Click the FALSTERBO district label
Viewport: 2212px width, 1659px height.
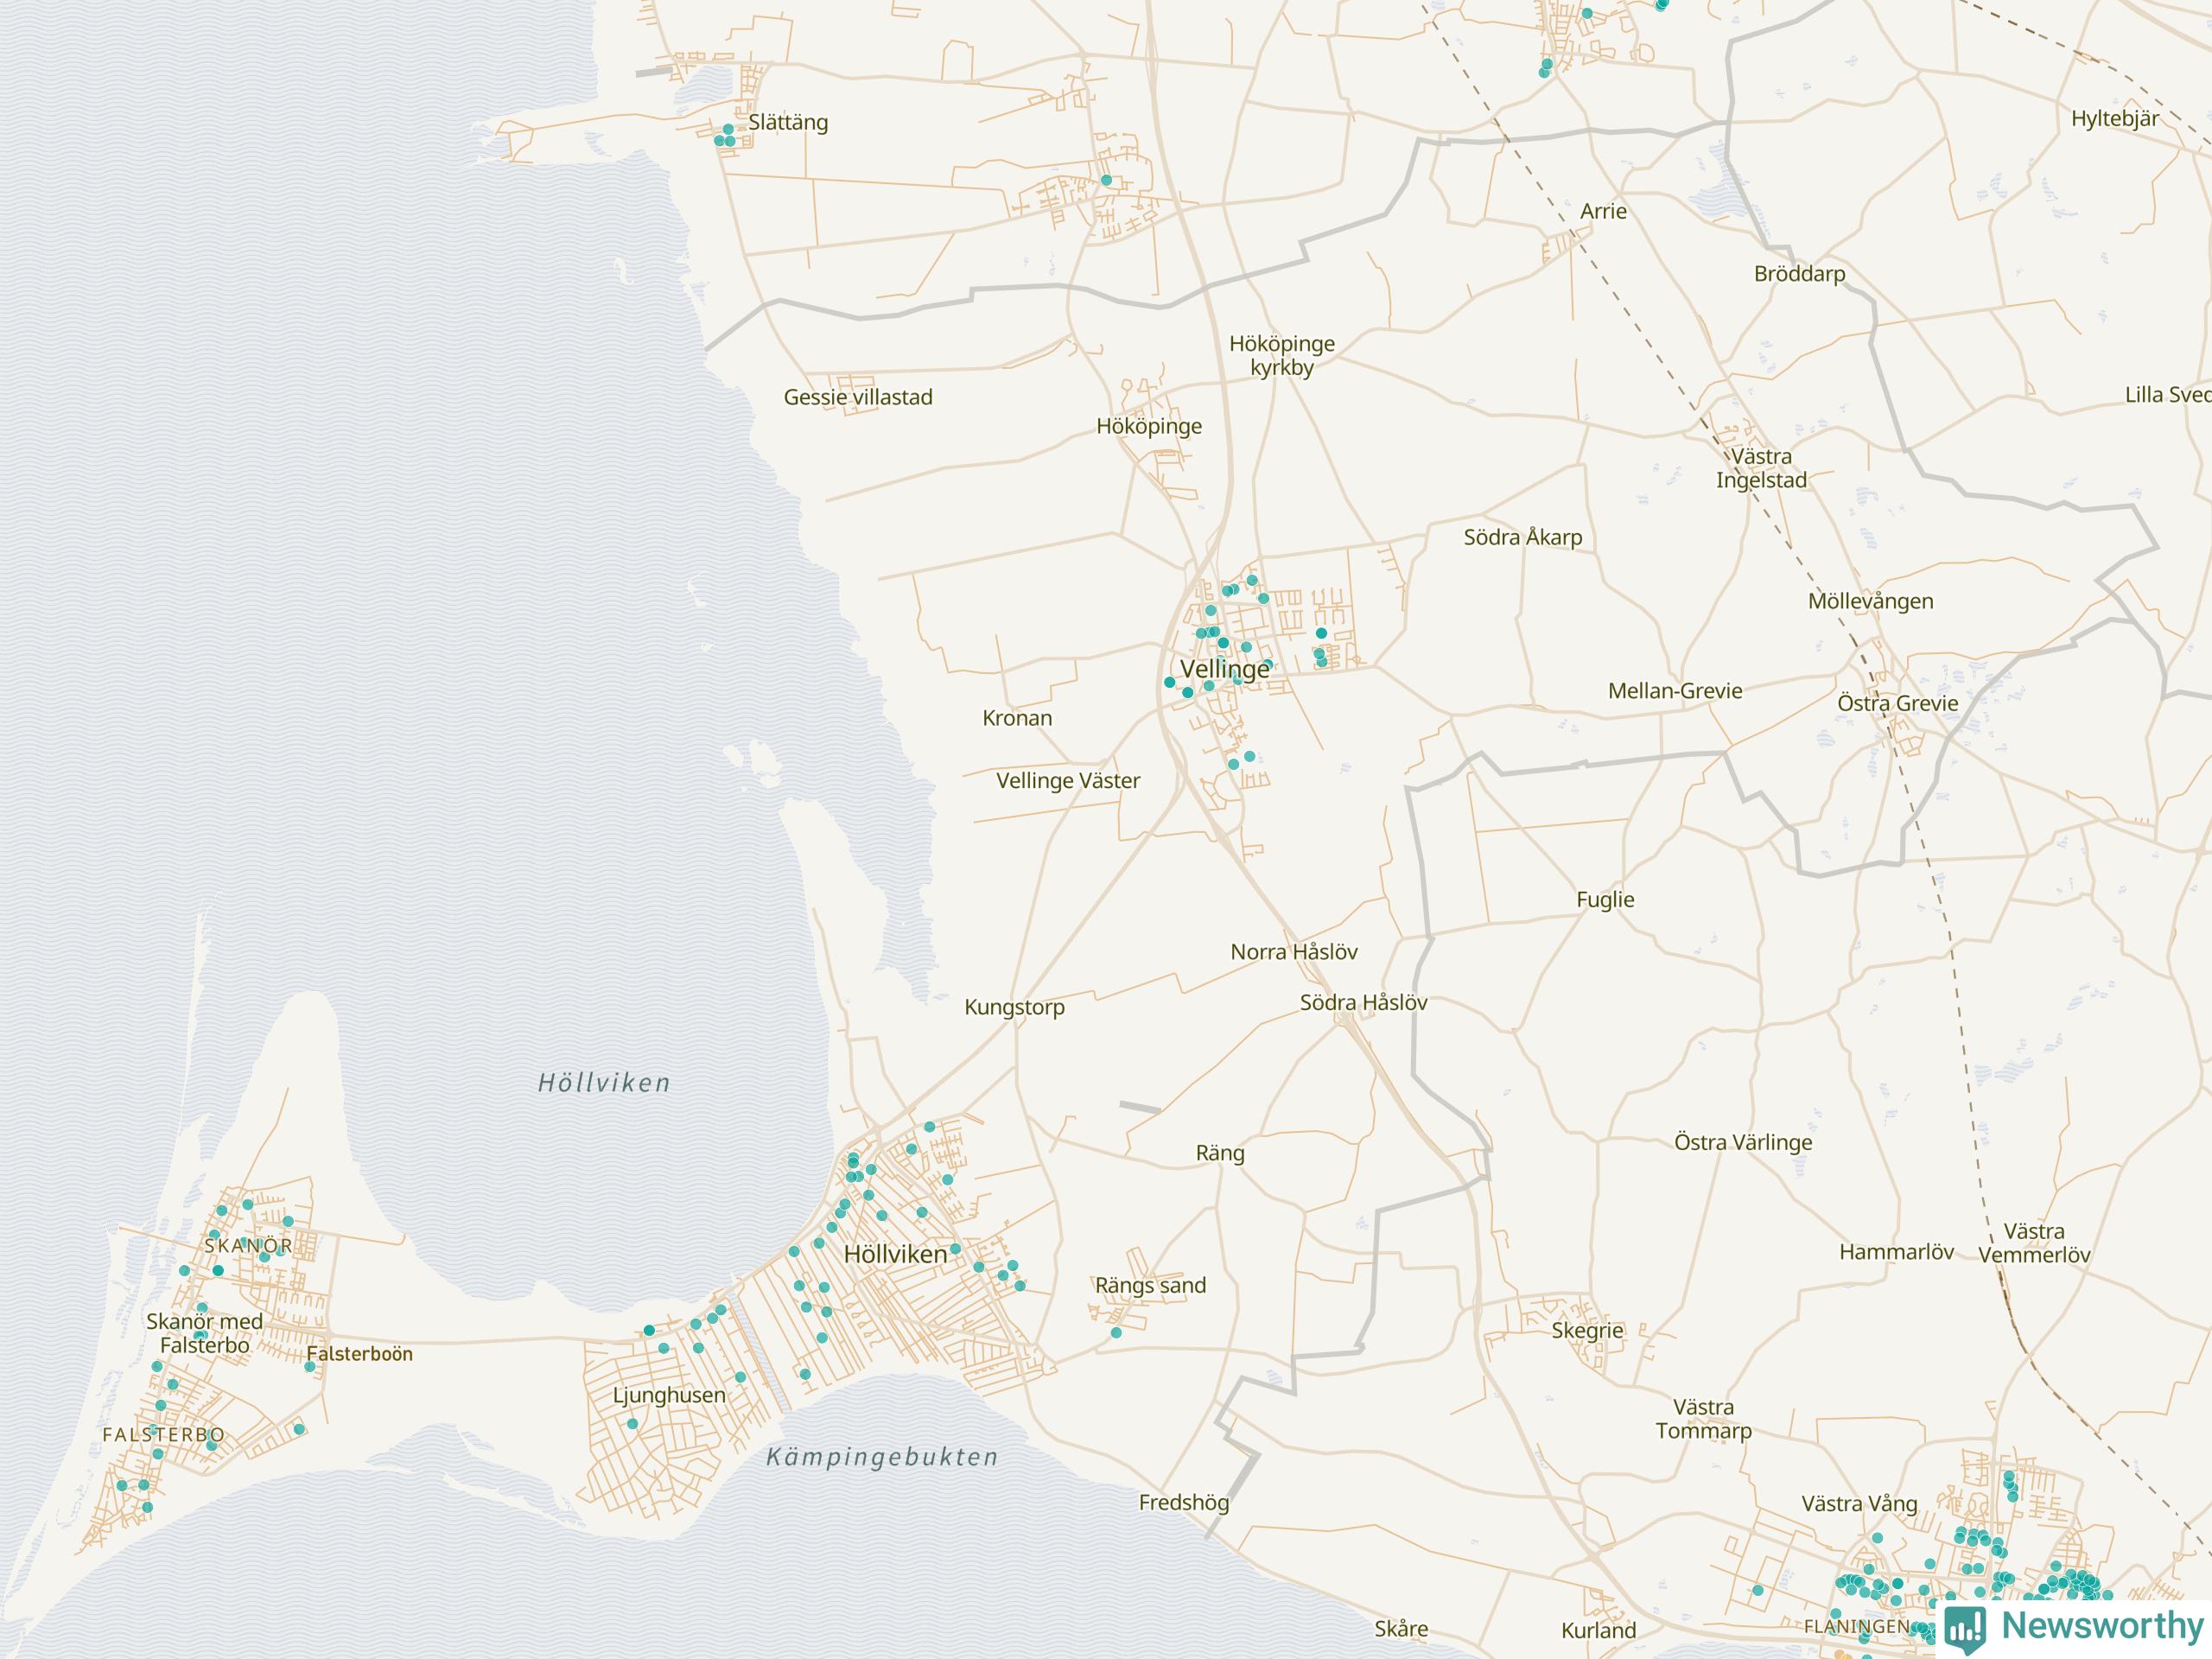164,1434
